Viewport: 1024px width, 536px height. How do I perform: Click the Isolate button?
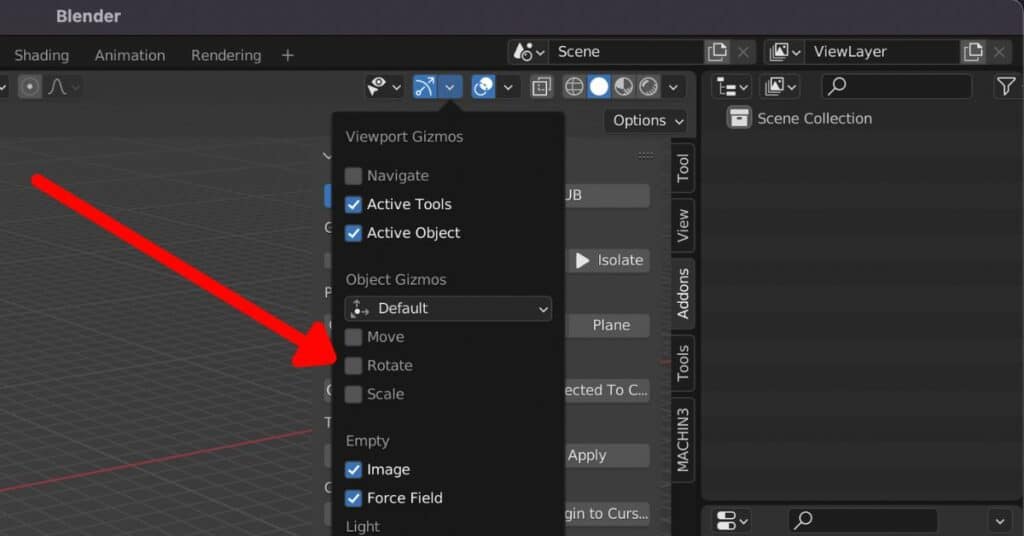click(608, 260)
